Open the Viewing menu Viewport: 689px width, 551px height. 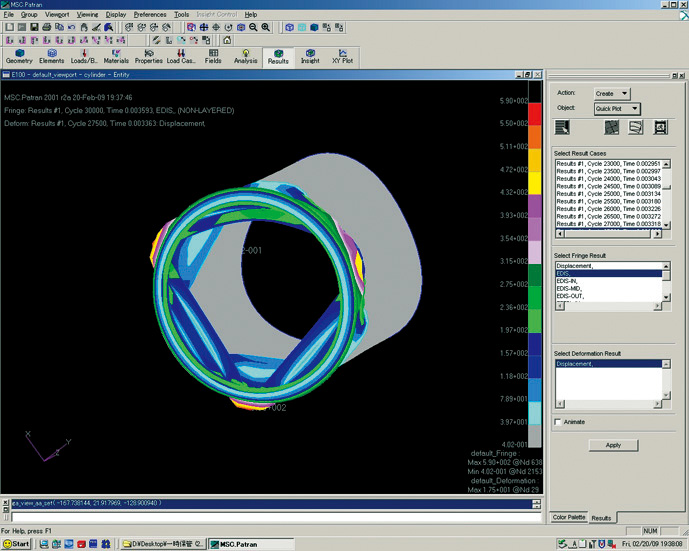87,14
